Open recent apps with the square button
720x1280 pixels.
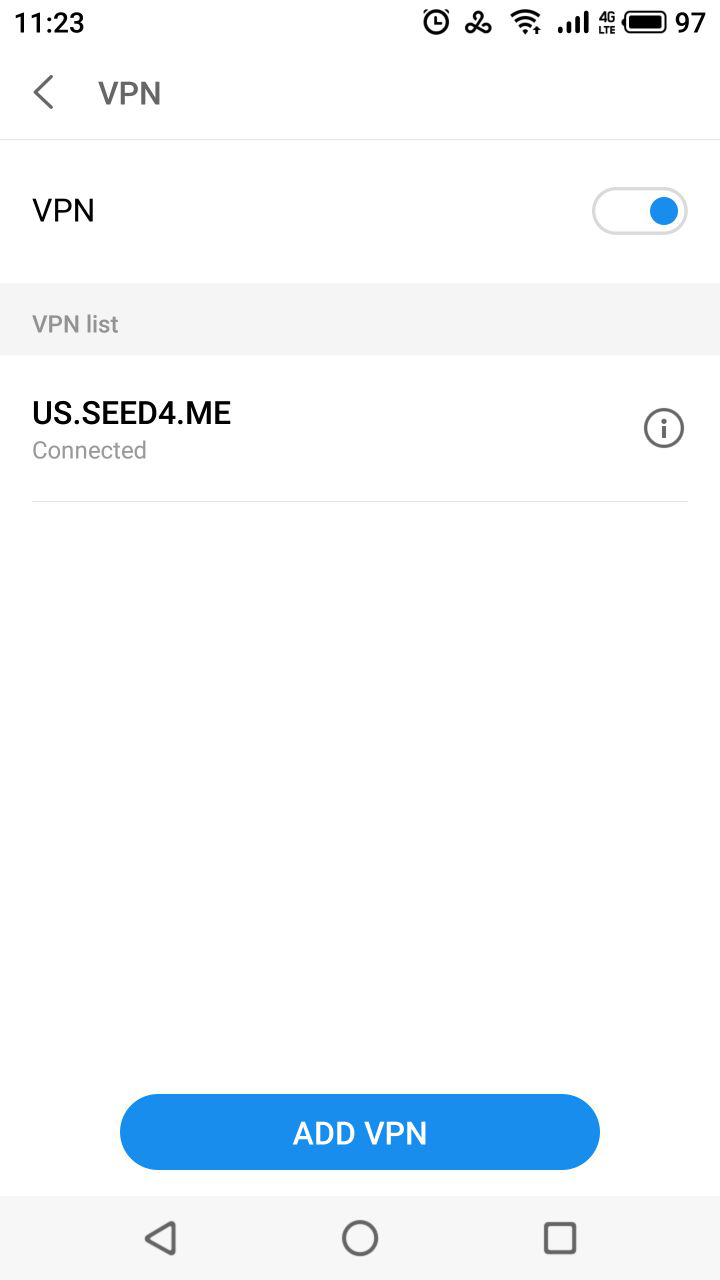pyautogui.click(x=559, y=1238)
